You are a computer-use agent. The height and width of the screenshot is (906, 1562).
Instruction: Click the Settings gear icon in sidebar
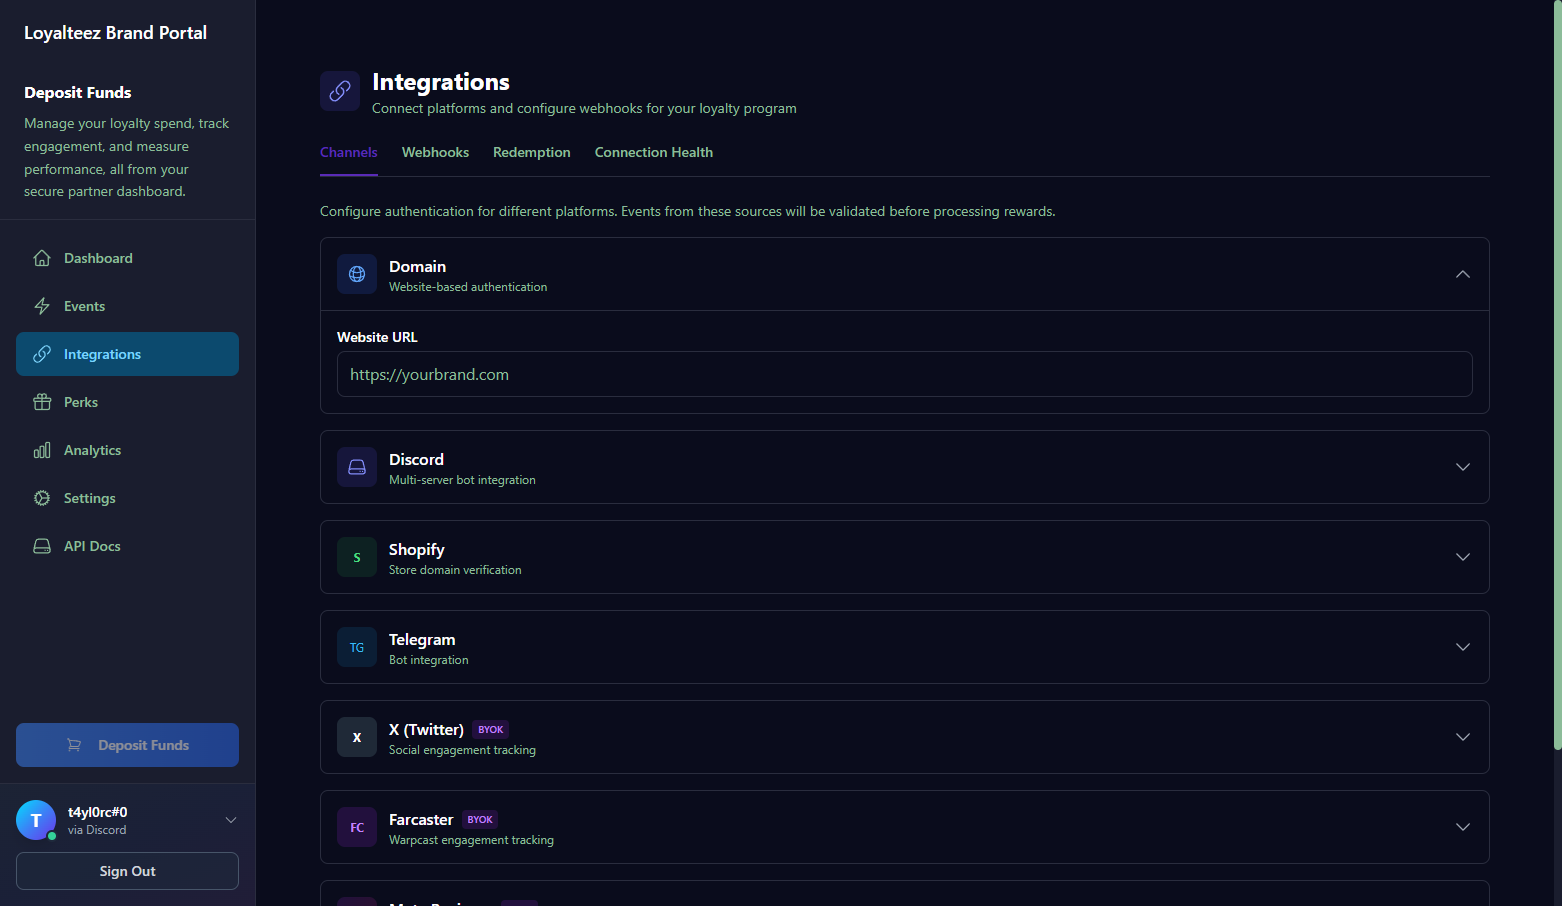coord(41,497)
